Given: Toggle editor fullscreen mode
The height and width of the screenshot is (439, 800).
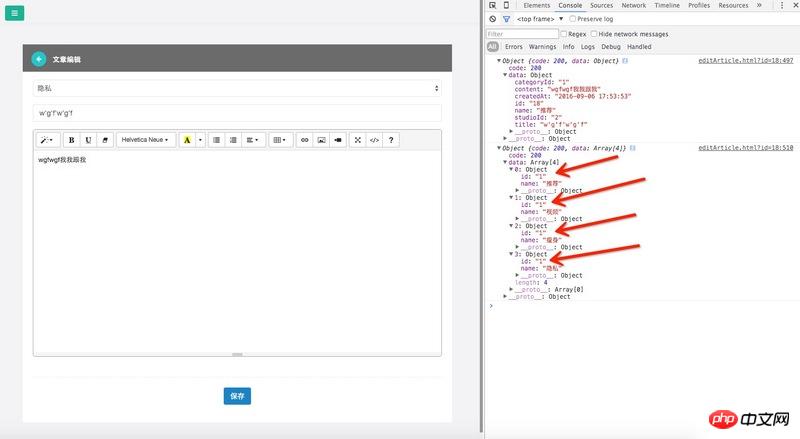Looking at the screenshot, I should click(358, 140).
